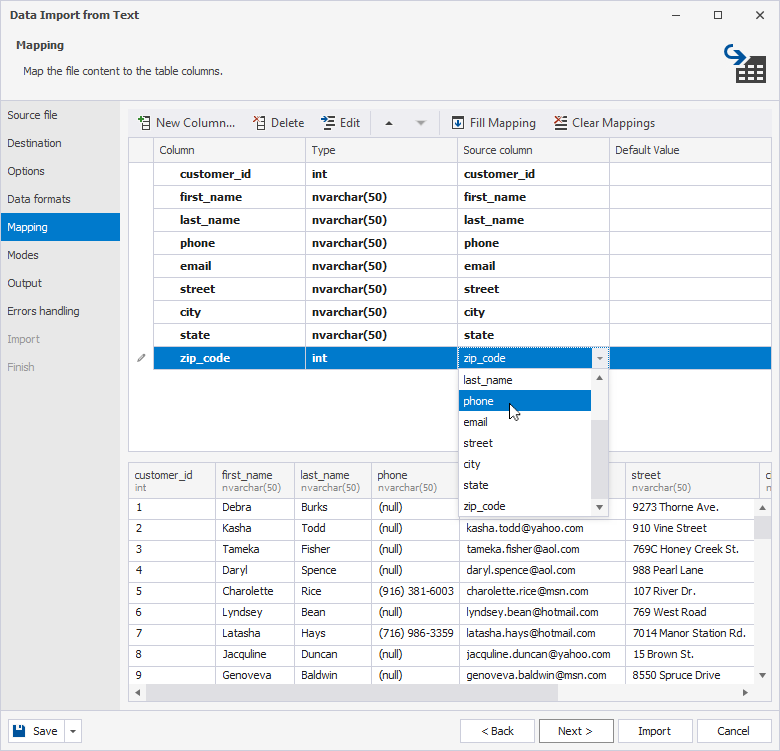Viewport: 780px width, 751px height.
Task: Click preview cell '(916) 381-6003'
Action: (x=415, y=591)
